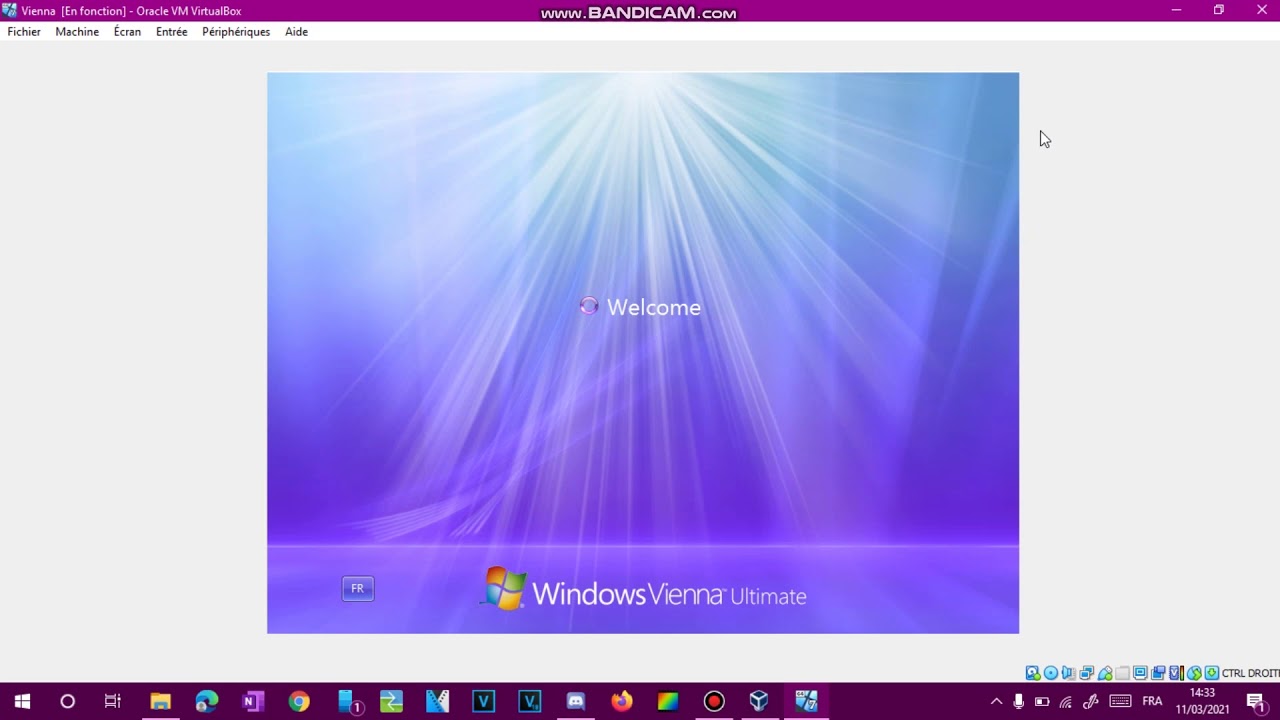Click the audio status icon in VirtualBox

pos(1068,673)
